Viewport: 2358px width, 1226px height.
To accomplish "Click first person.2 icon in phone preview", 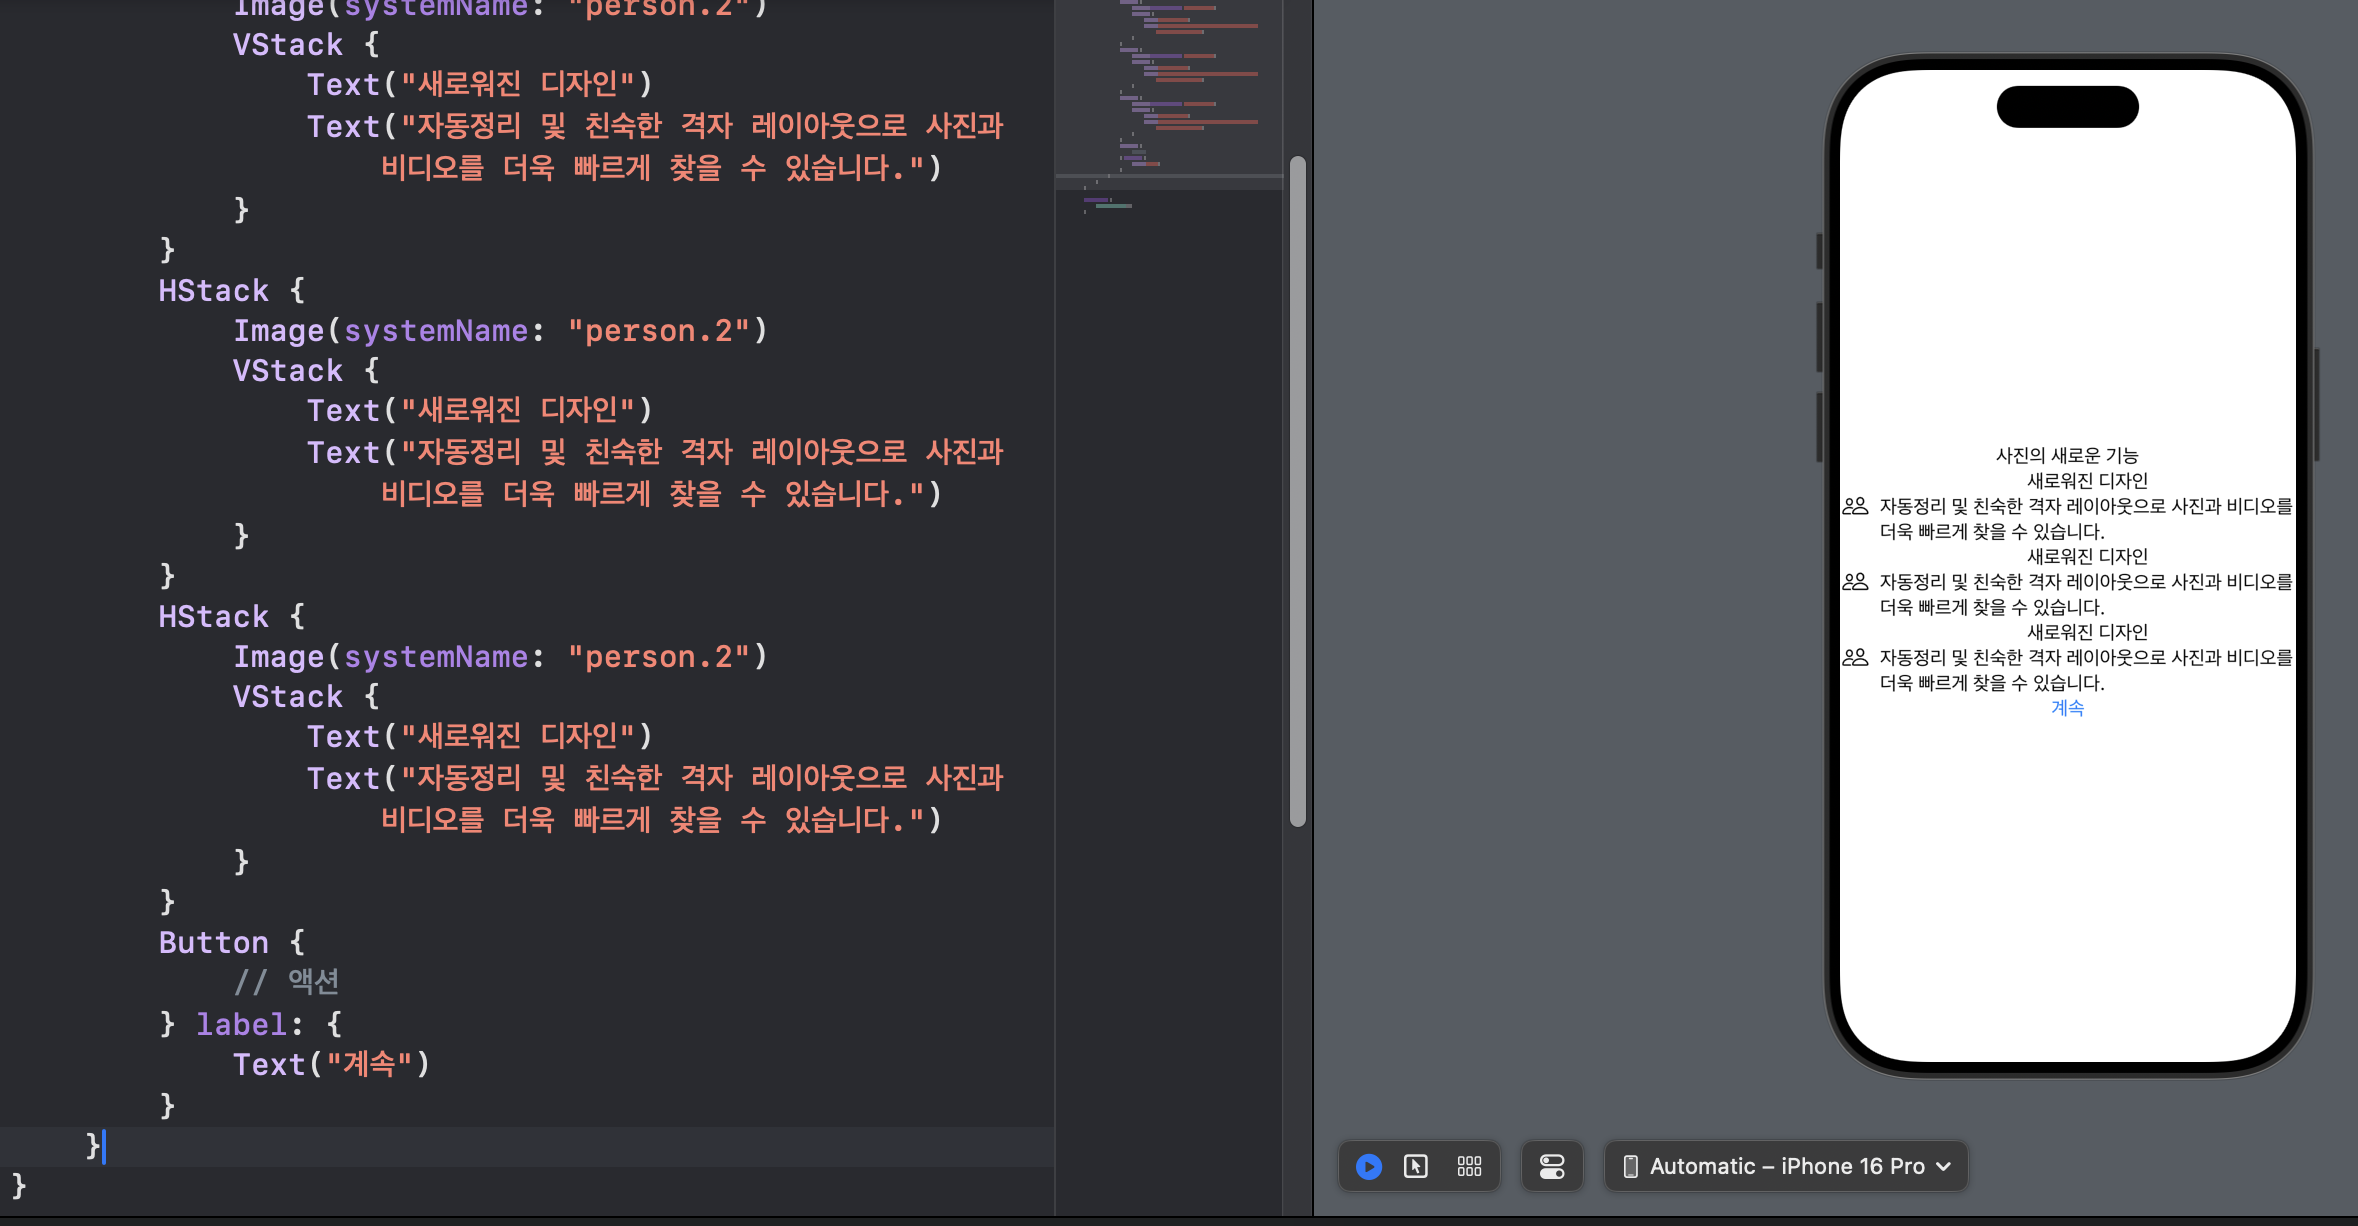I will 1855,506.
